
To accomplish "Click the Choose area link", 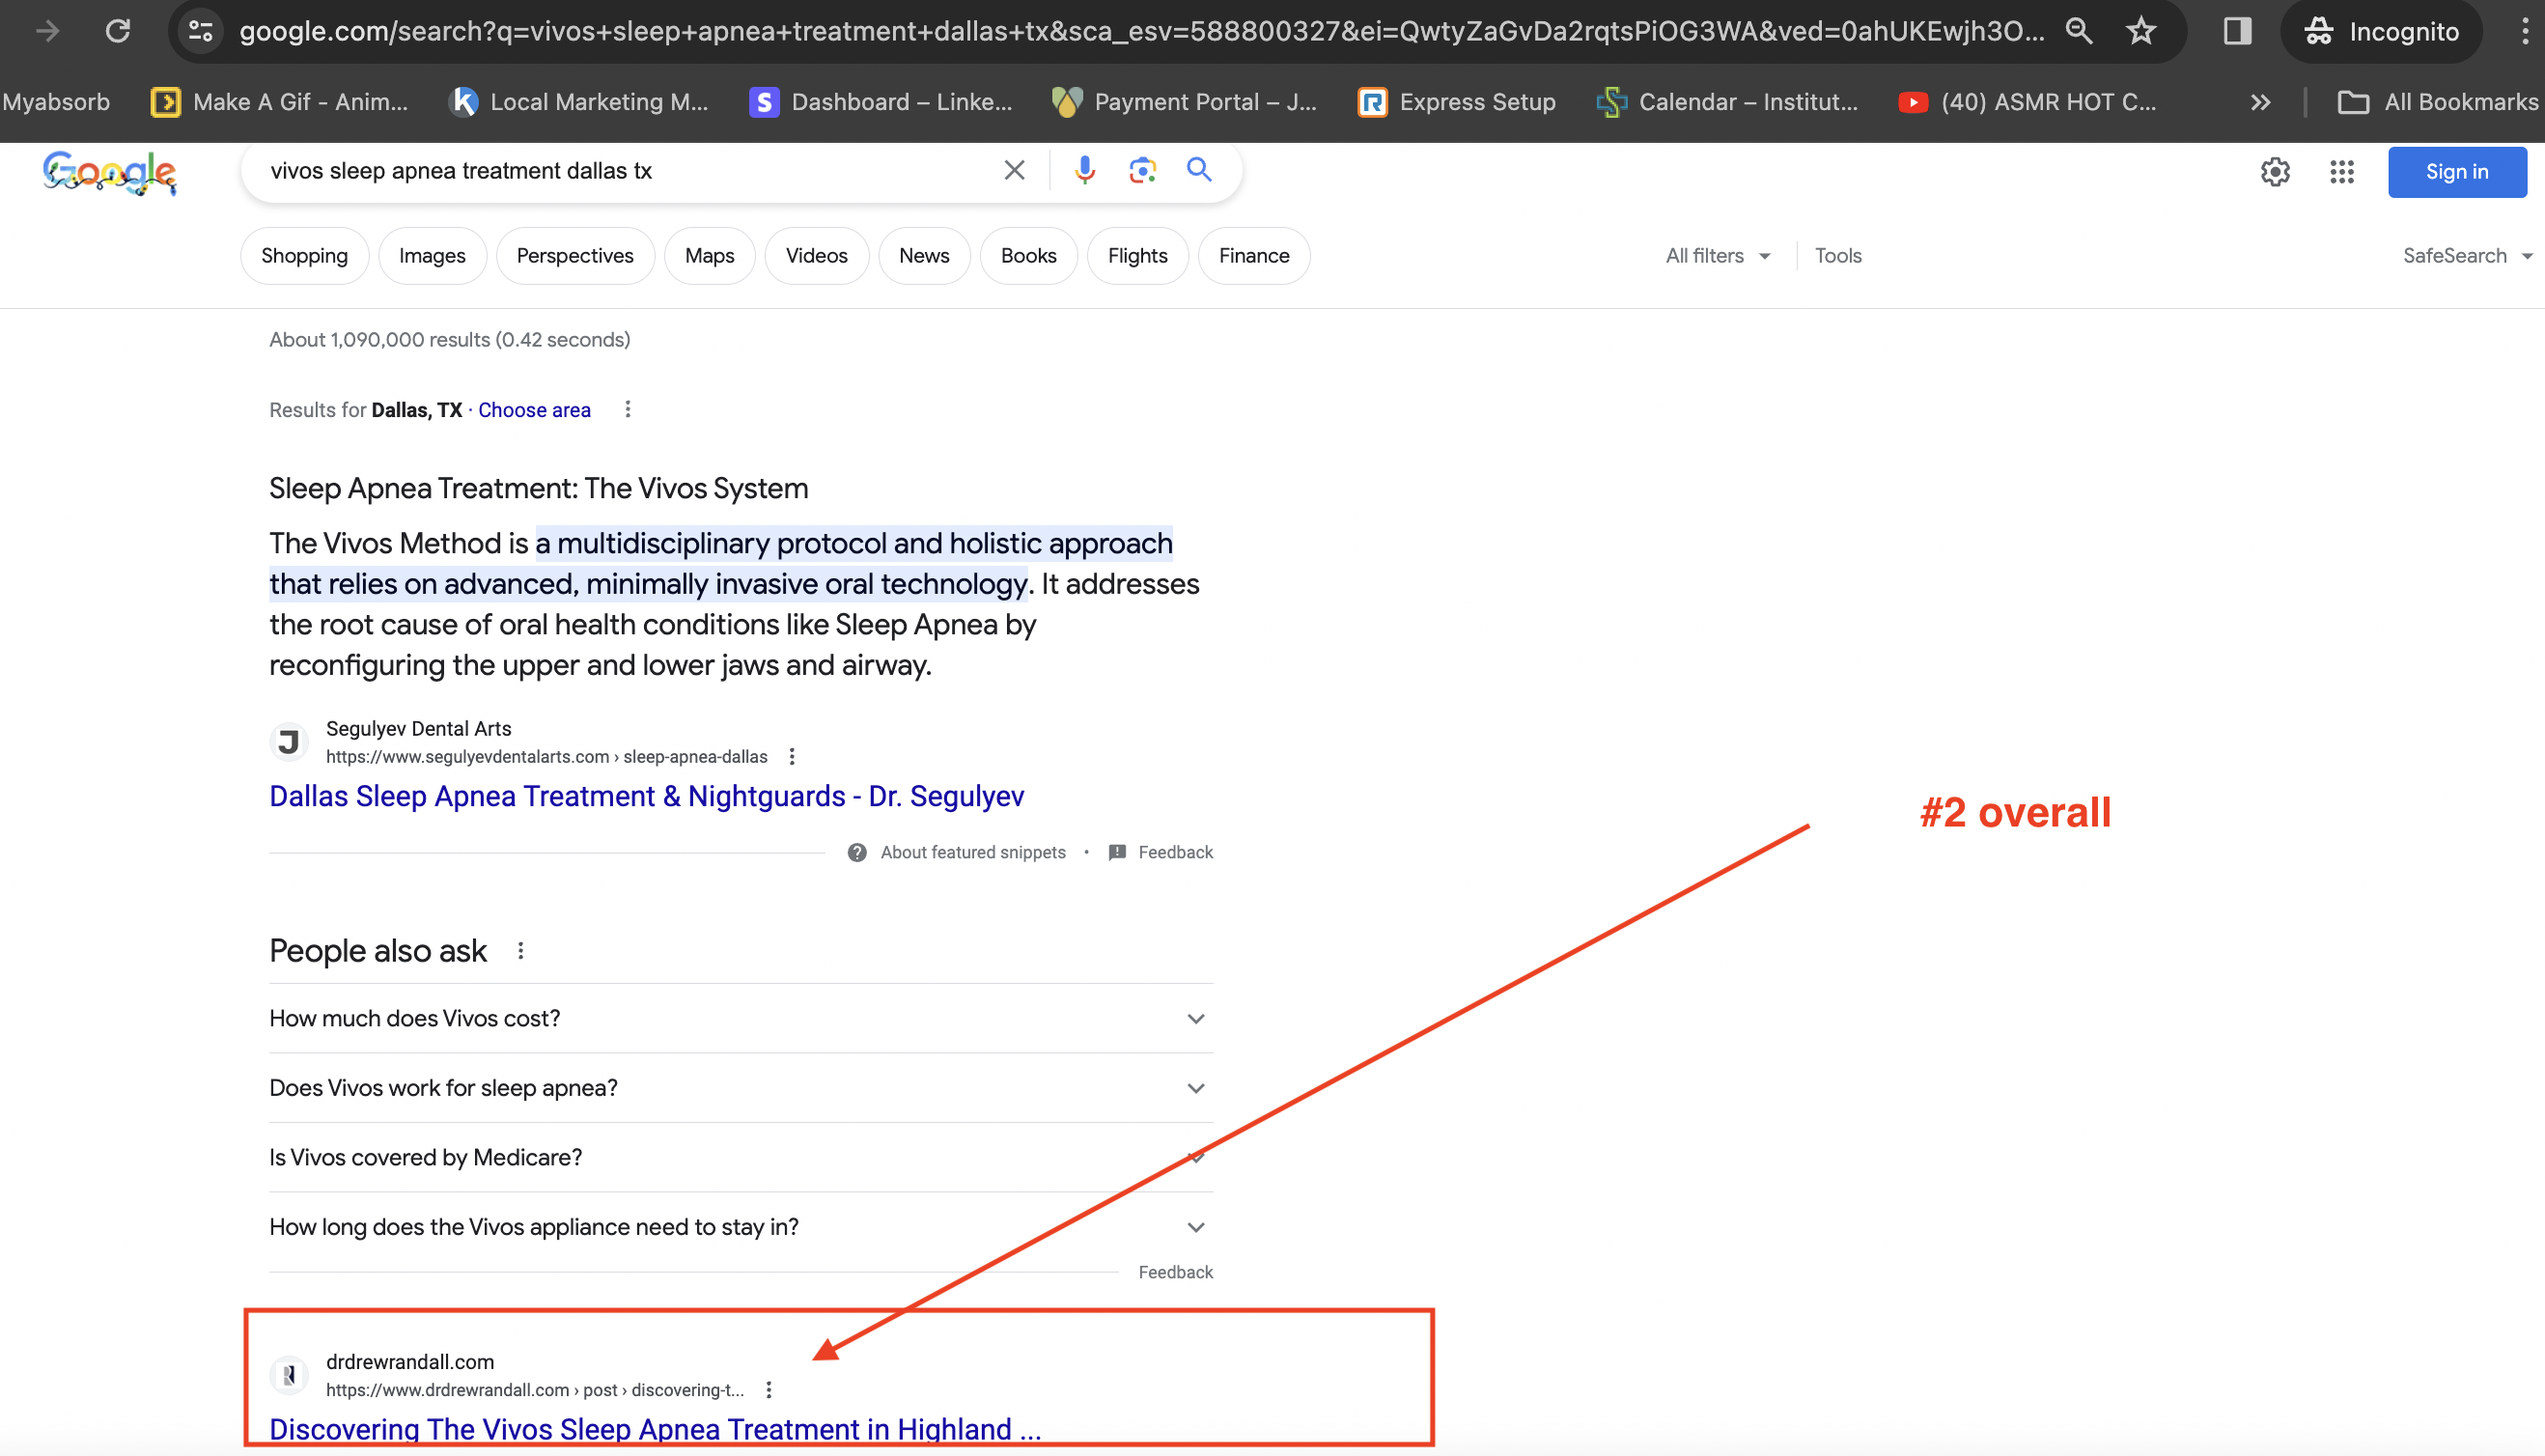I will coord(534,410).
